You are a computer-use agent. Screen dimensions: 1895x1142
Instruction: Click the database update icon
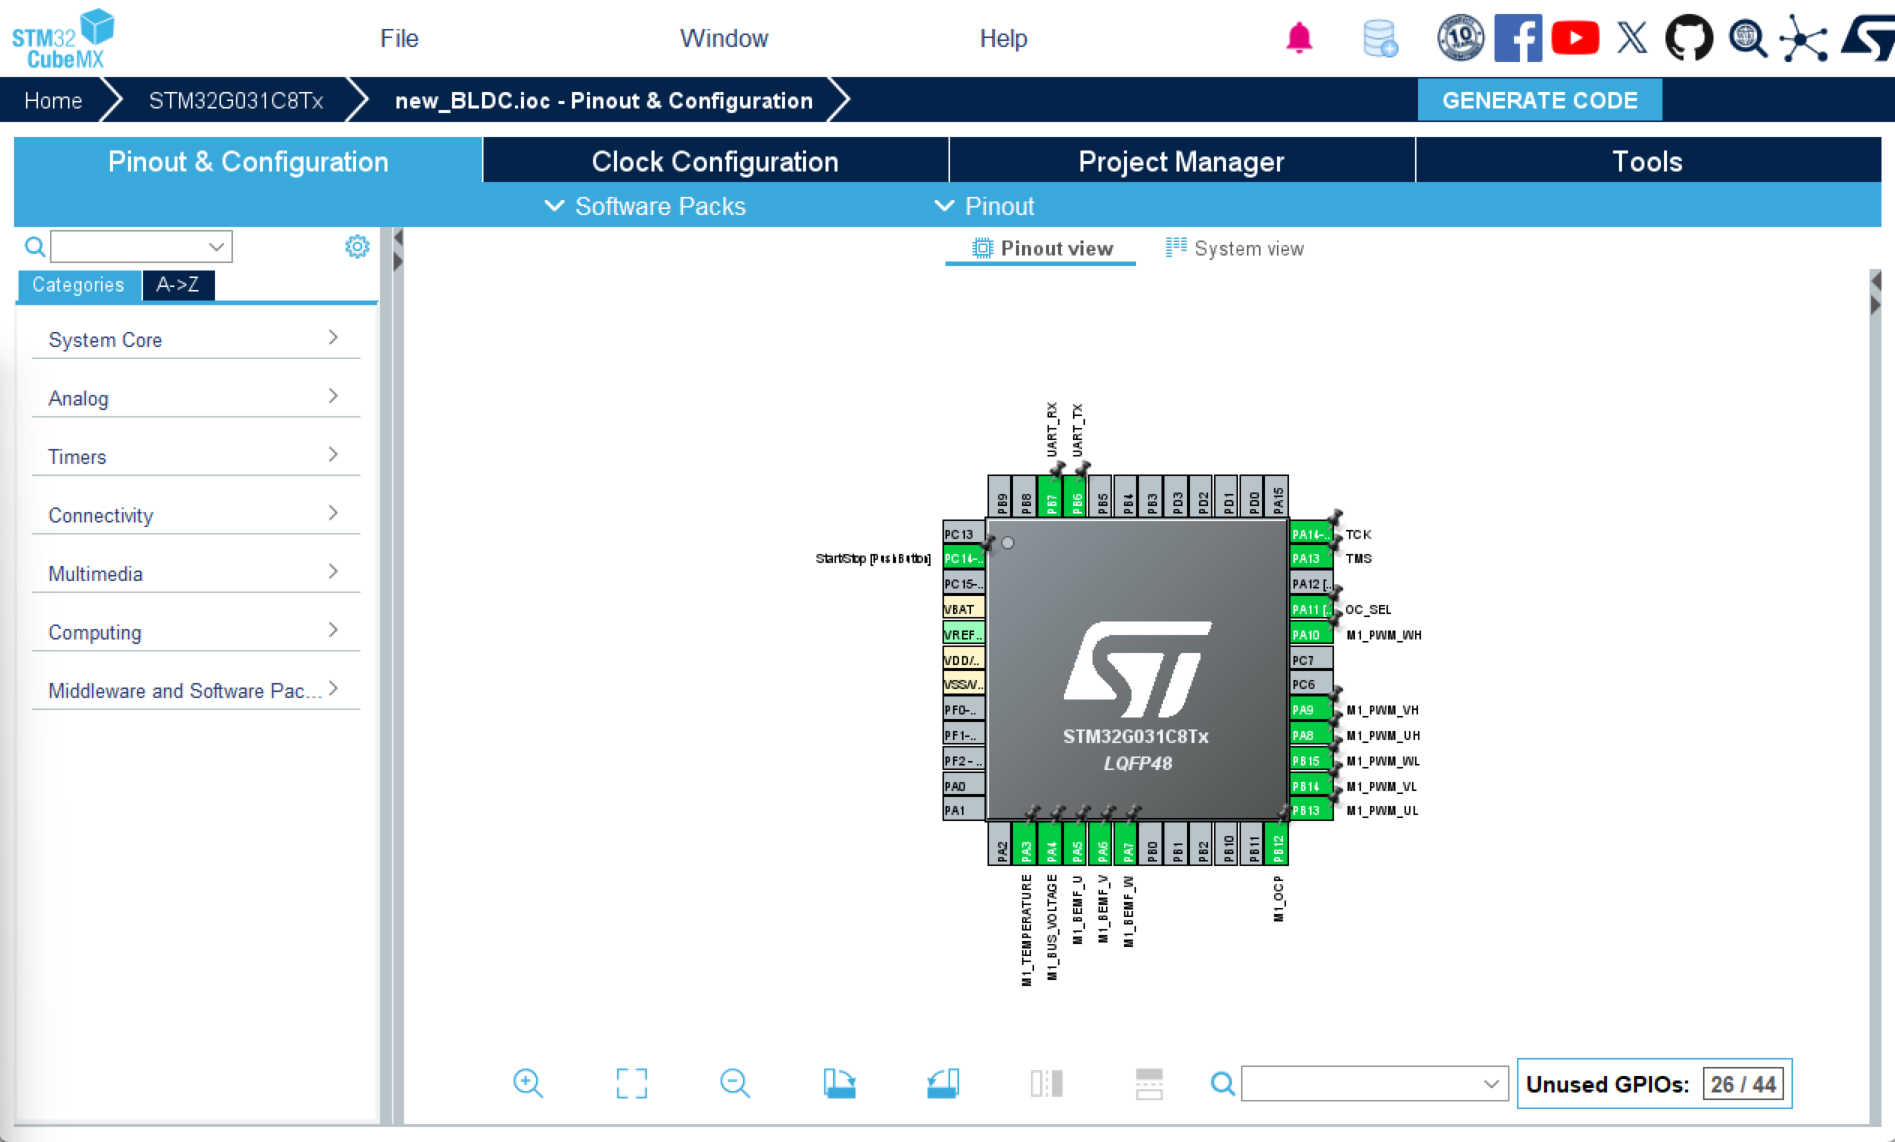point(1379,38)
